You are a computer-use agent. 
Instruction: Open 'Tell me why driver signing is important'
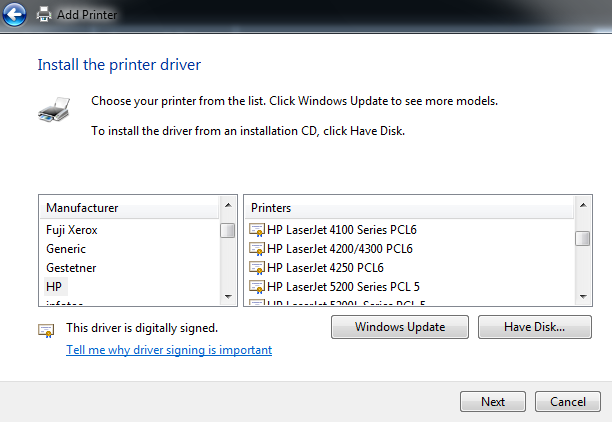tap(169, 350)
